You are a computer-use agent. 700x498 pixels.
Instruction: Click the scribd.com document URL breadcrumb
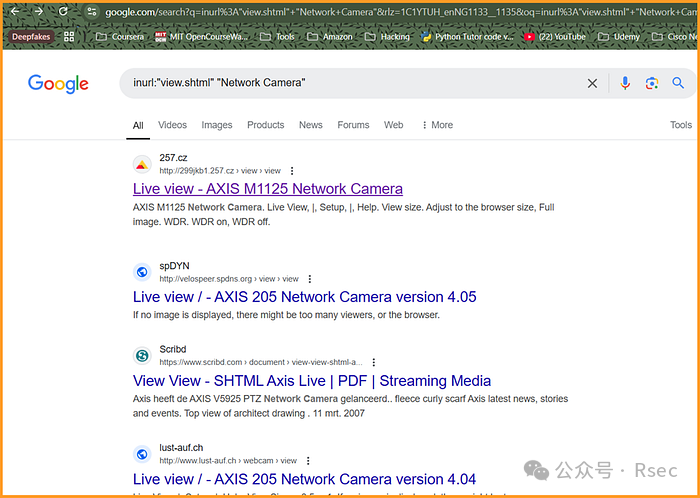(x=261, y=362)
